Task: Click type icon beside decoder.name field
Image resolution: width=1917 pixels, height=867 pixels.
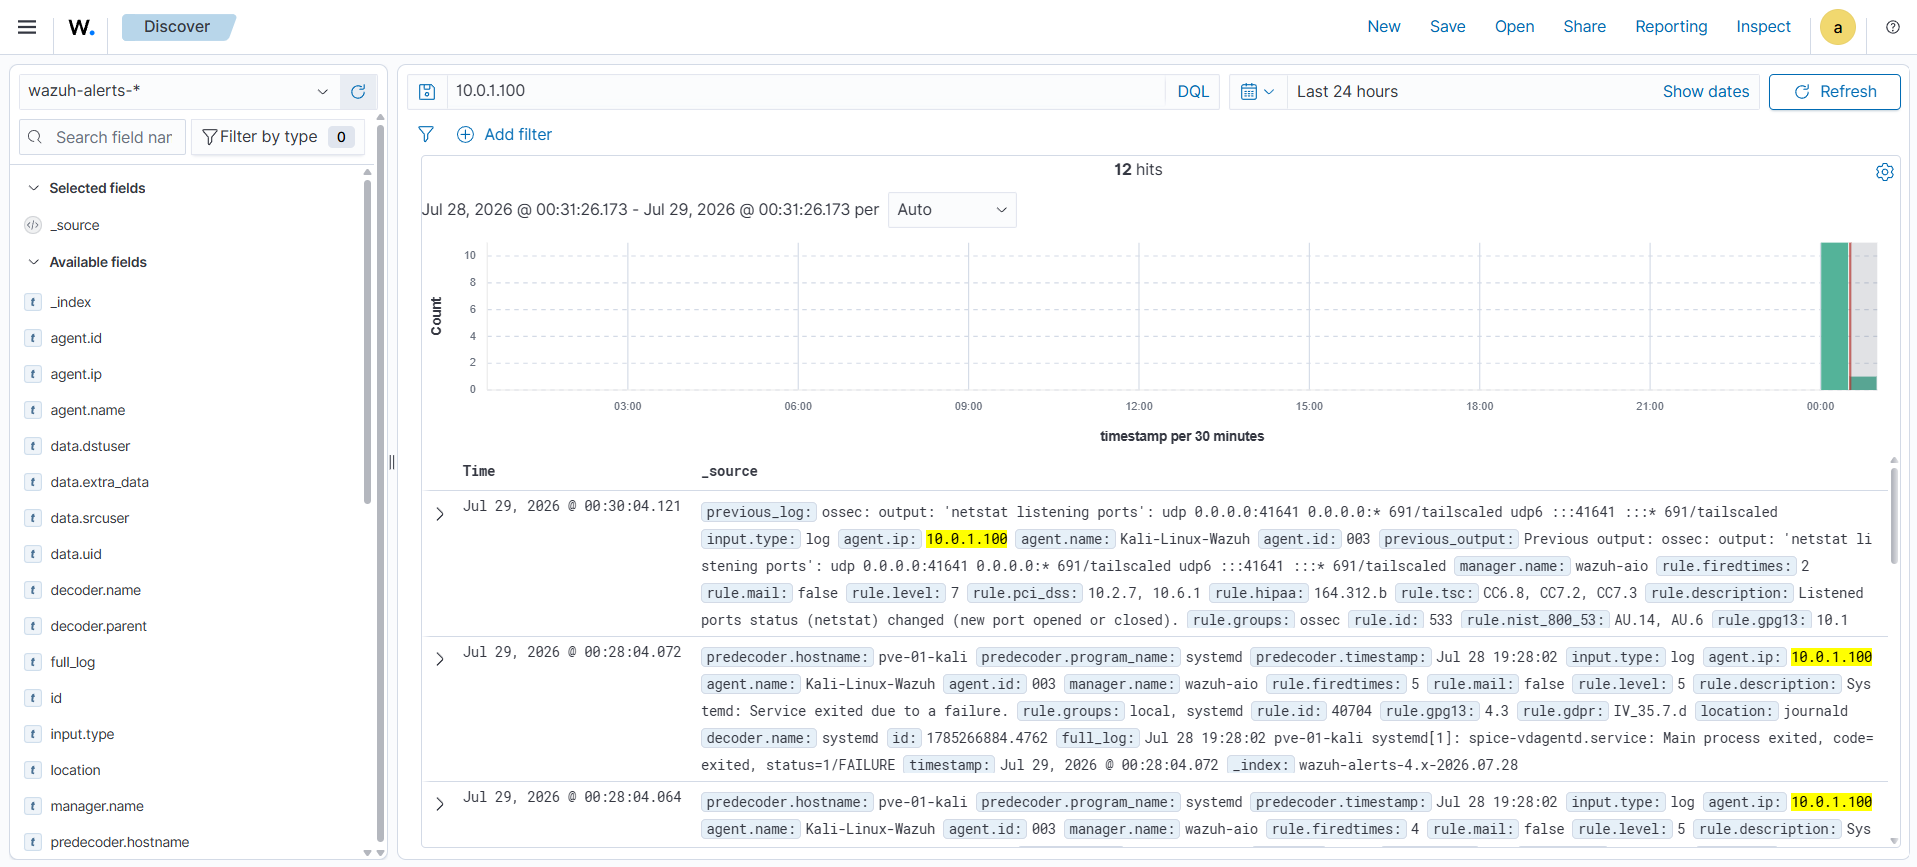Action: pos(33,590)
